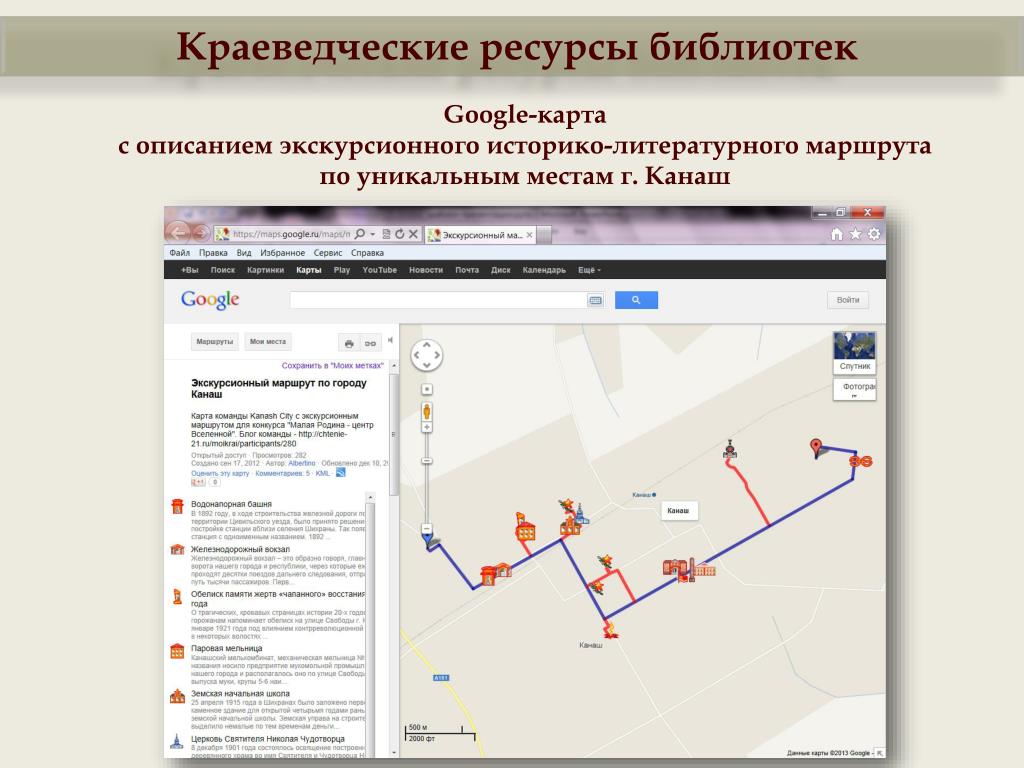Open the browser Home icon
Image resolution: width=1024 pixels, height=768 pixels.
[x=837, y=234]
